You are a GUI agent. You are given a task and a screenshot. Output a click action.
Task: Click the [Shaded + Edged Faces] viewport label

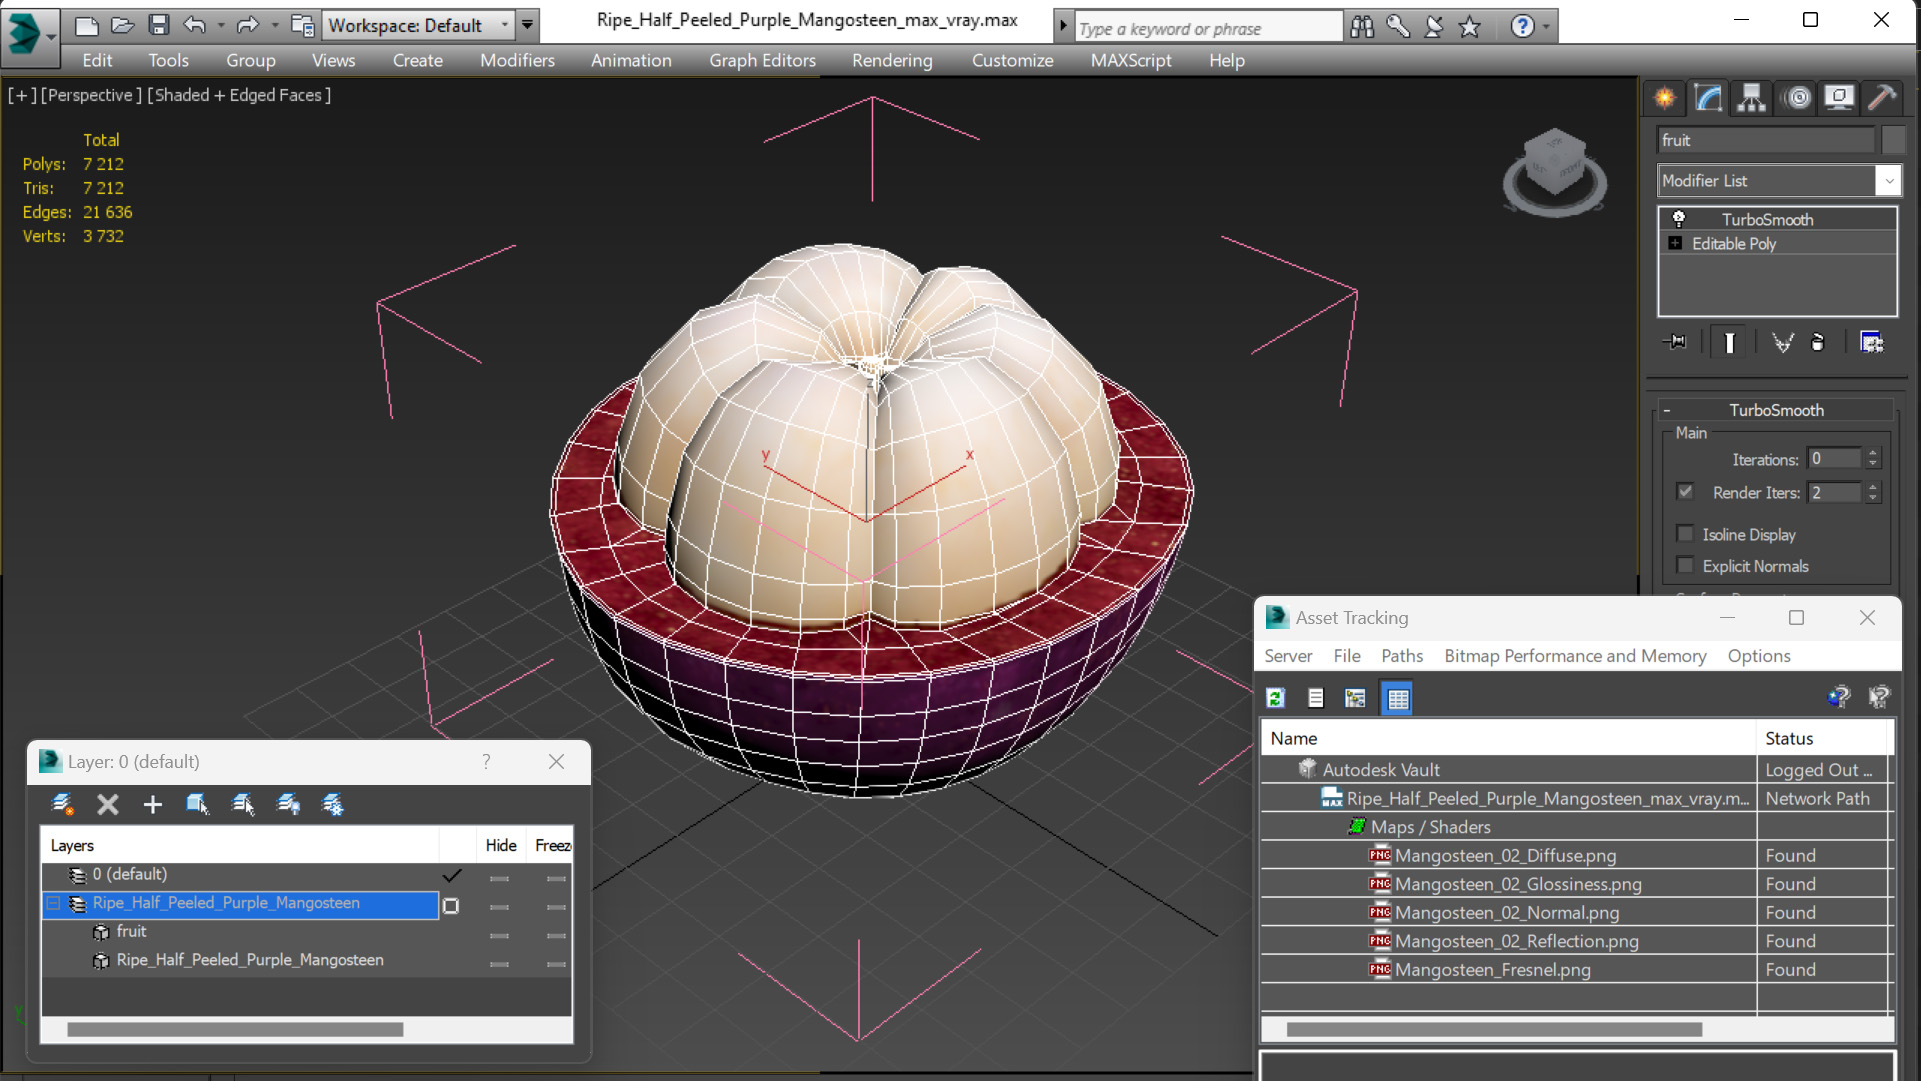coord(239,95)
